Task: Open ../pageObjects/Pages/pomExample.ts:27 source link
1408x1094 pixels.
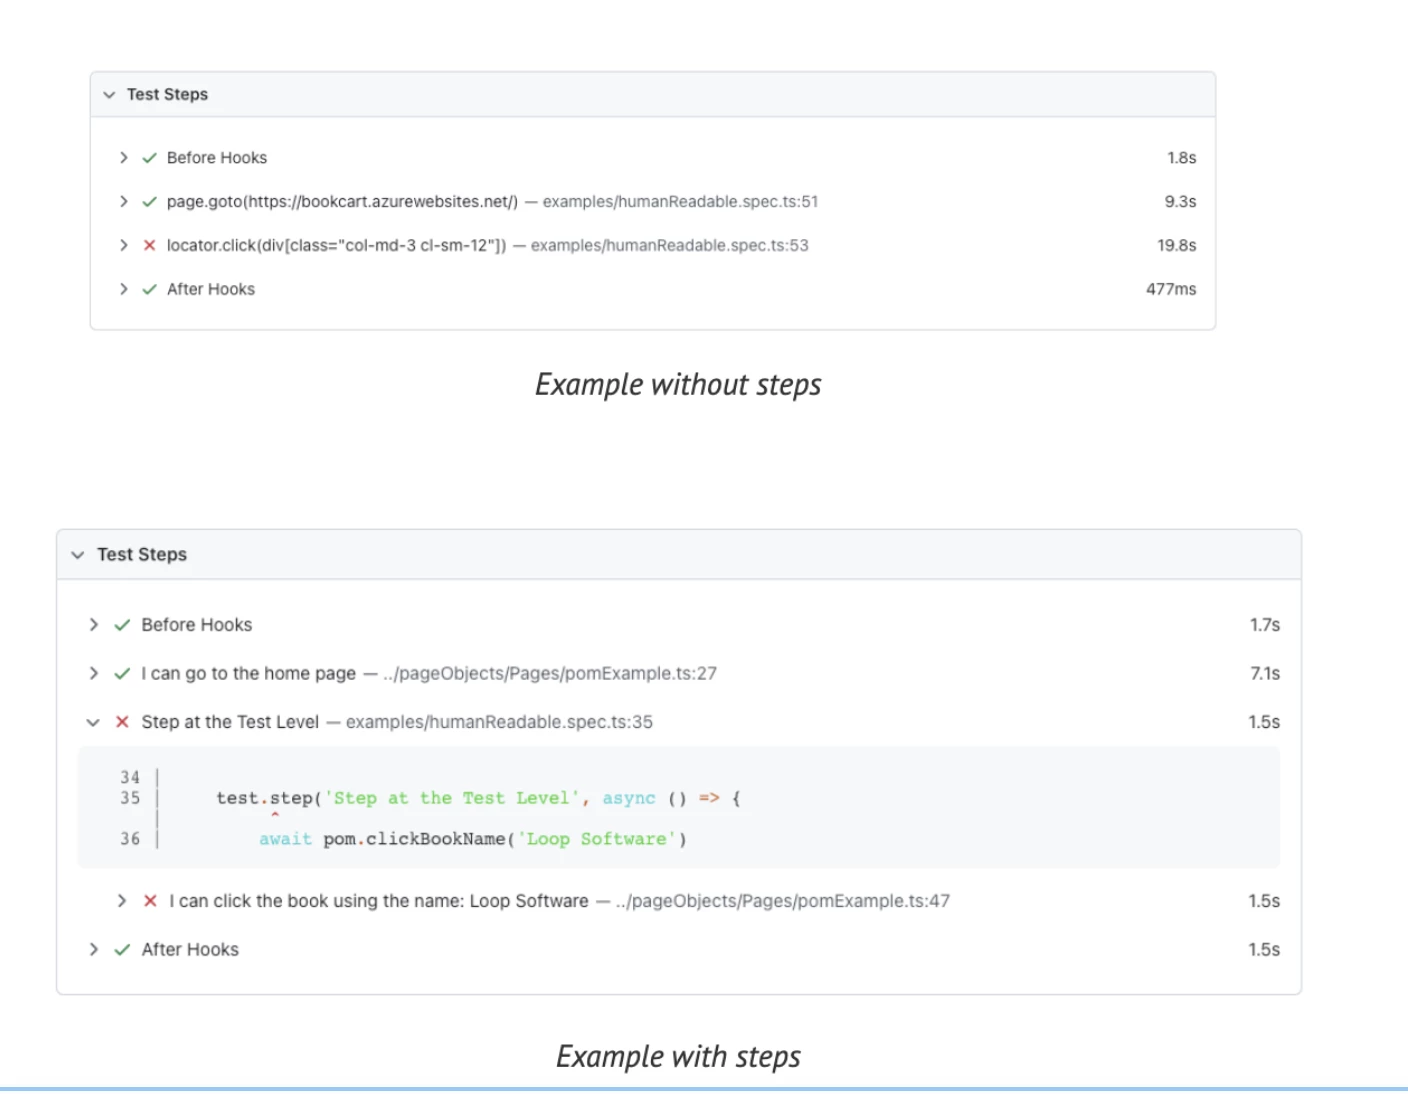Action: pyautogui.click(x=549, y=674)
